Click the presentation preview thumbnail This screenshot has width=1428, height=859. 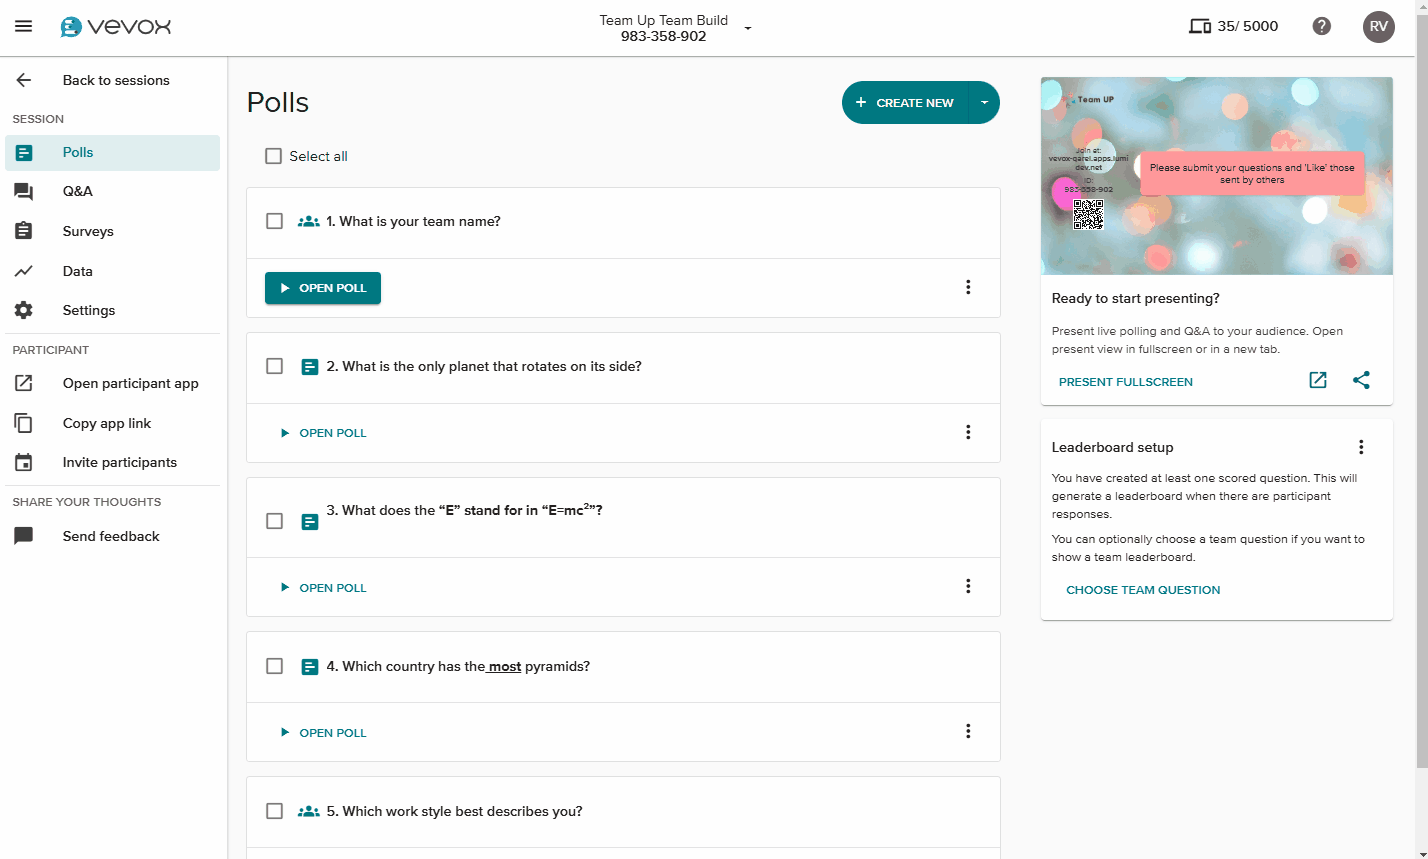pyautogui.click(x=1217, y=176)
